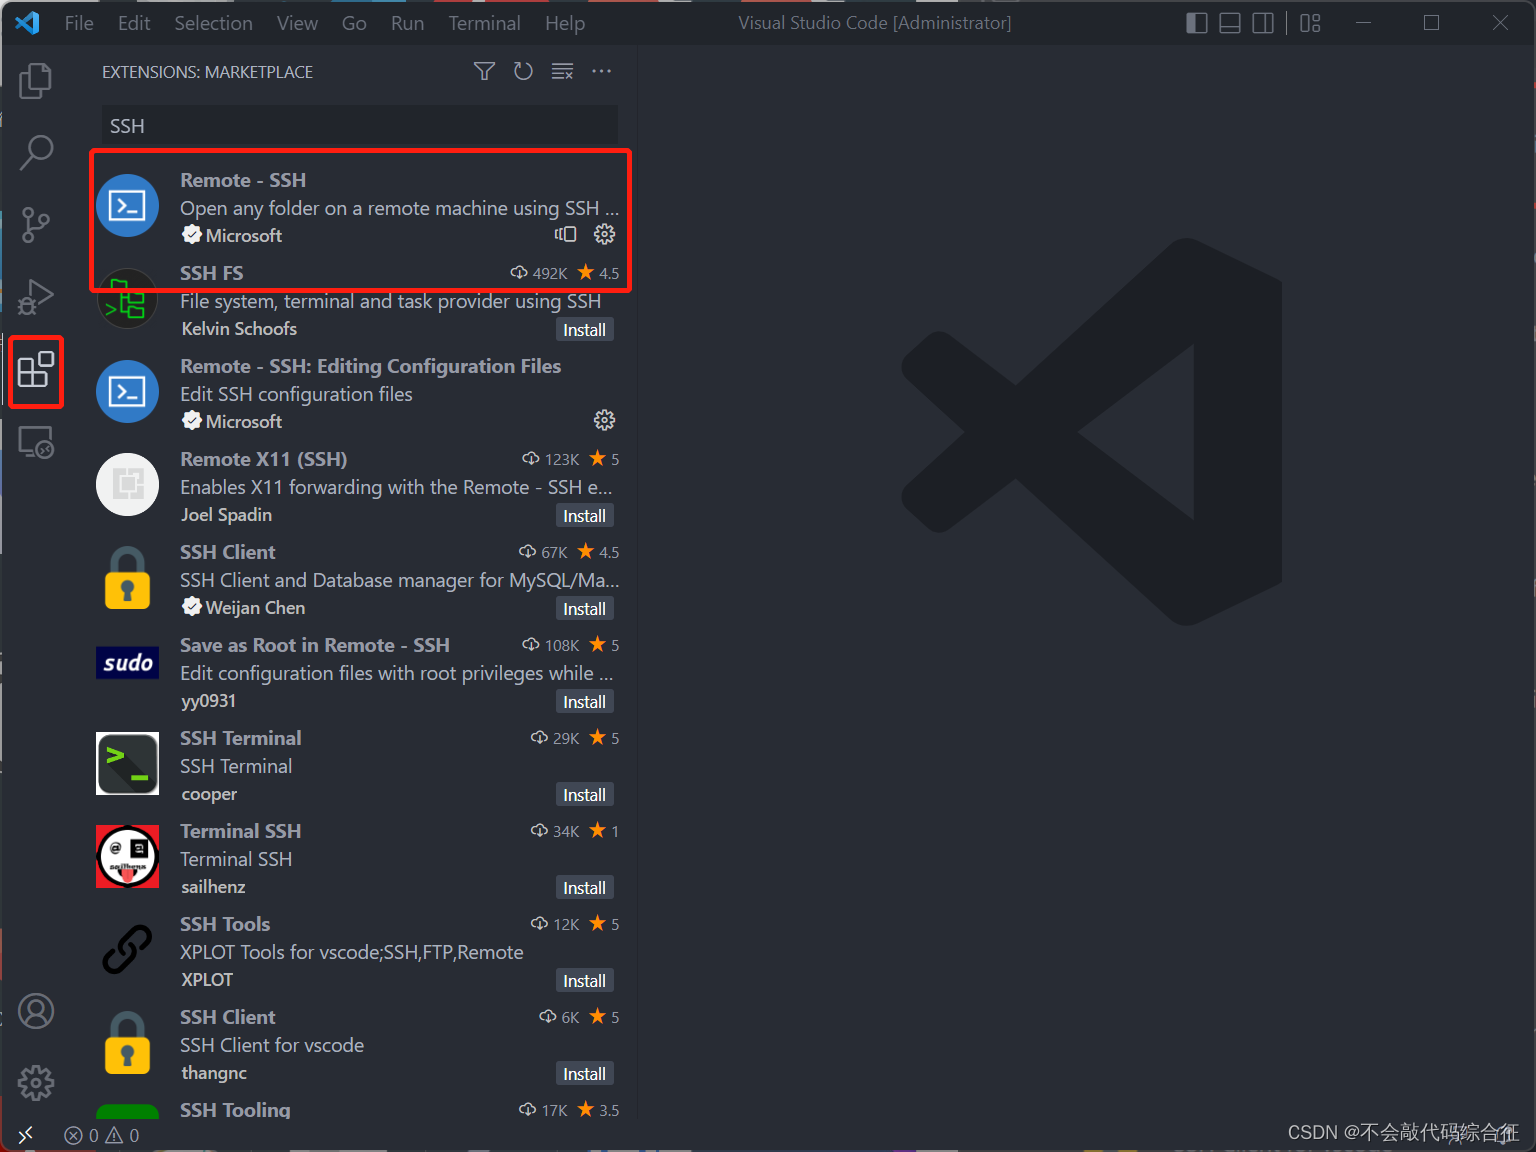Install the SSH Terminal extension by cooper
The image size is (1536, 1152).
tap(584, 795)
